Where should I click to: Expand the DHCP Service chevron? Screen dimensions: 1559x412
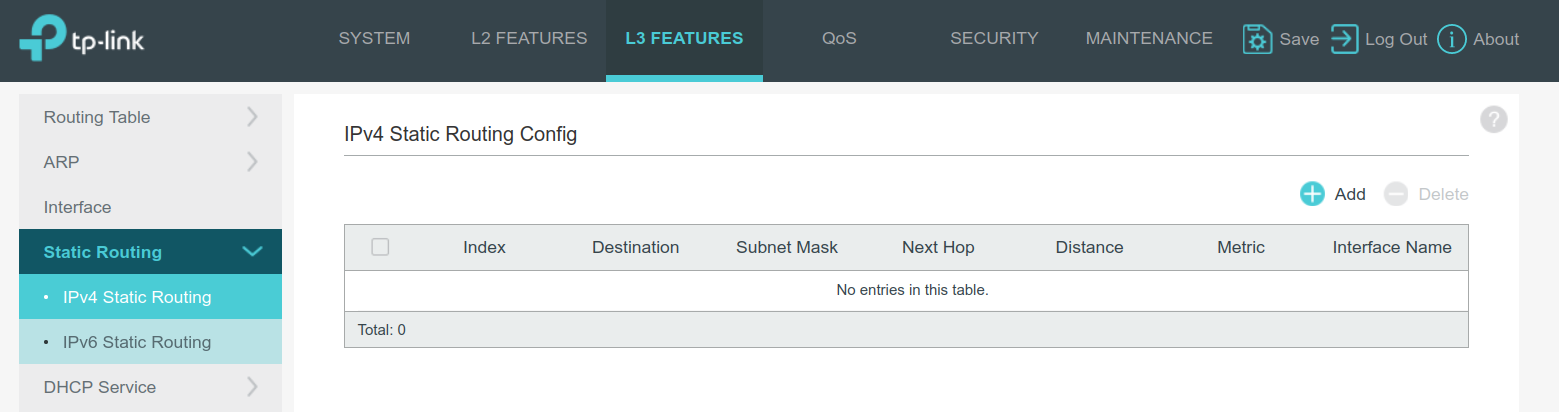click(x=252, y=387)
